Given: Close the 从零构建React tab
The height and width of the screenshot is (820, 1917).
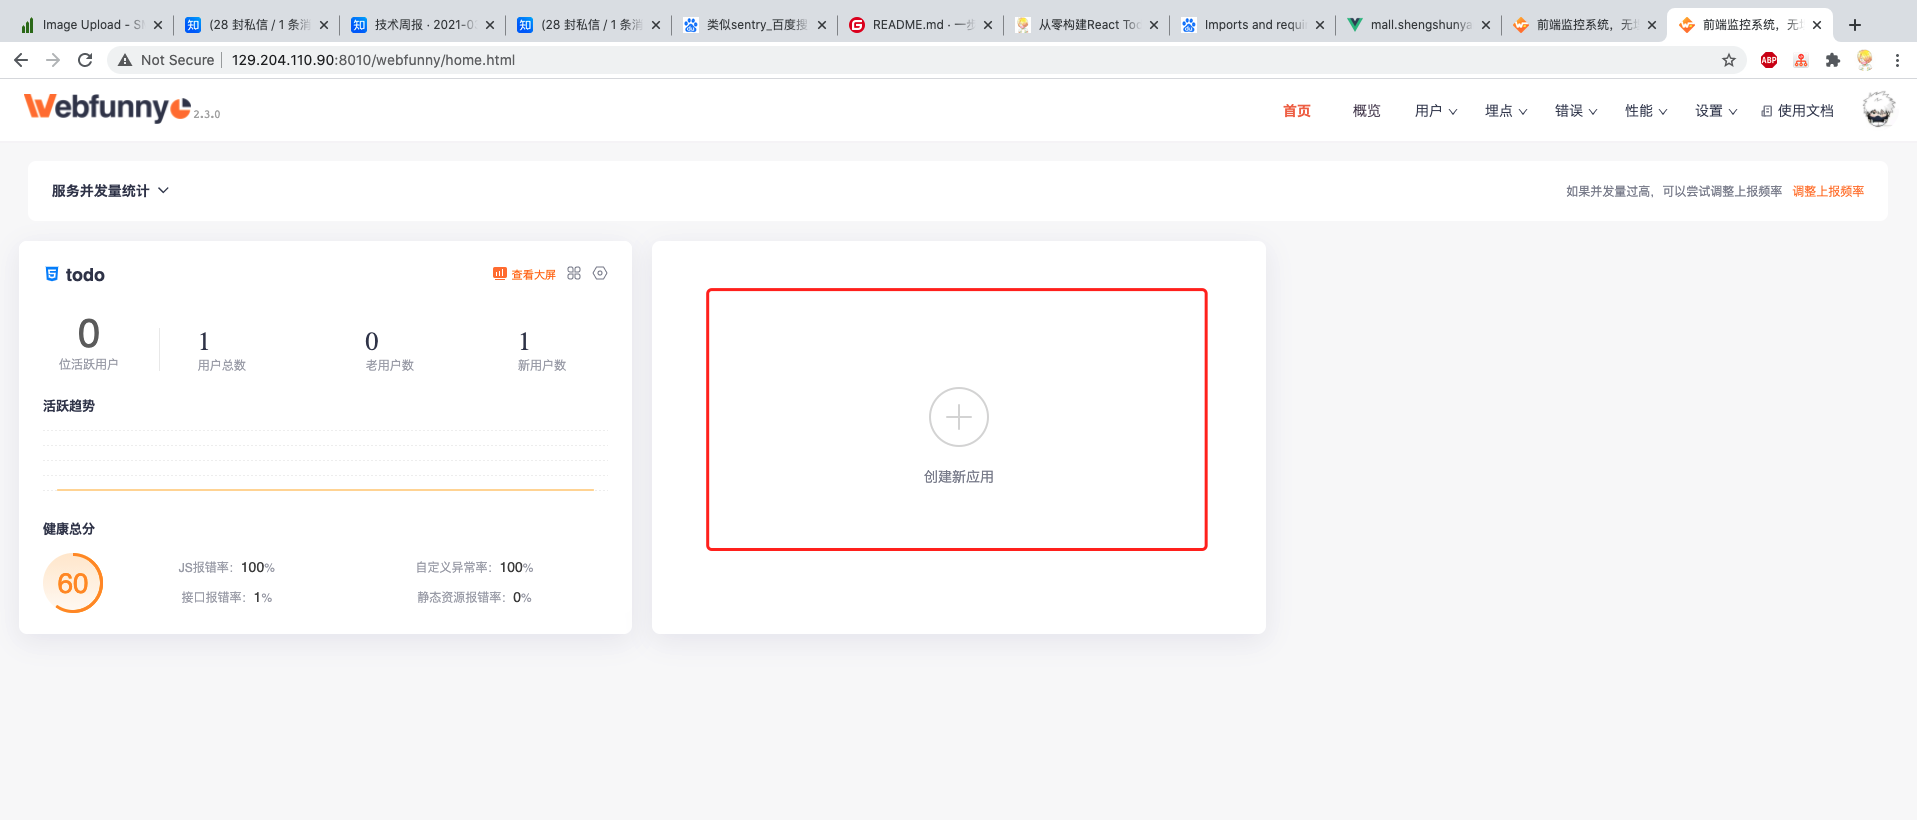Looking at the screenshot, I should coord(1154,25).
